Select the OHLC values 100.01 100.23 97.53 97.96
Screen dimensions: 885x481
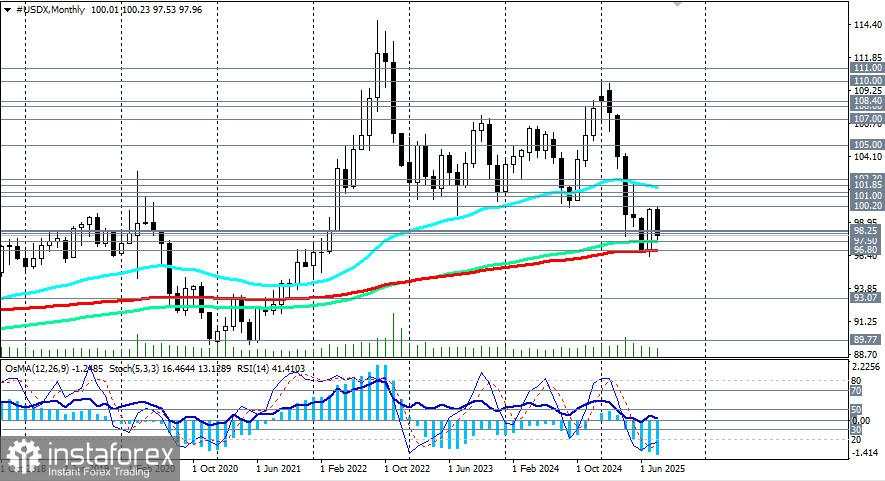click(x=146, y=10)
